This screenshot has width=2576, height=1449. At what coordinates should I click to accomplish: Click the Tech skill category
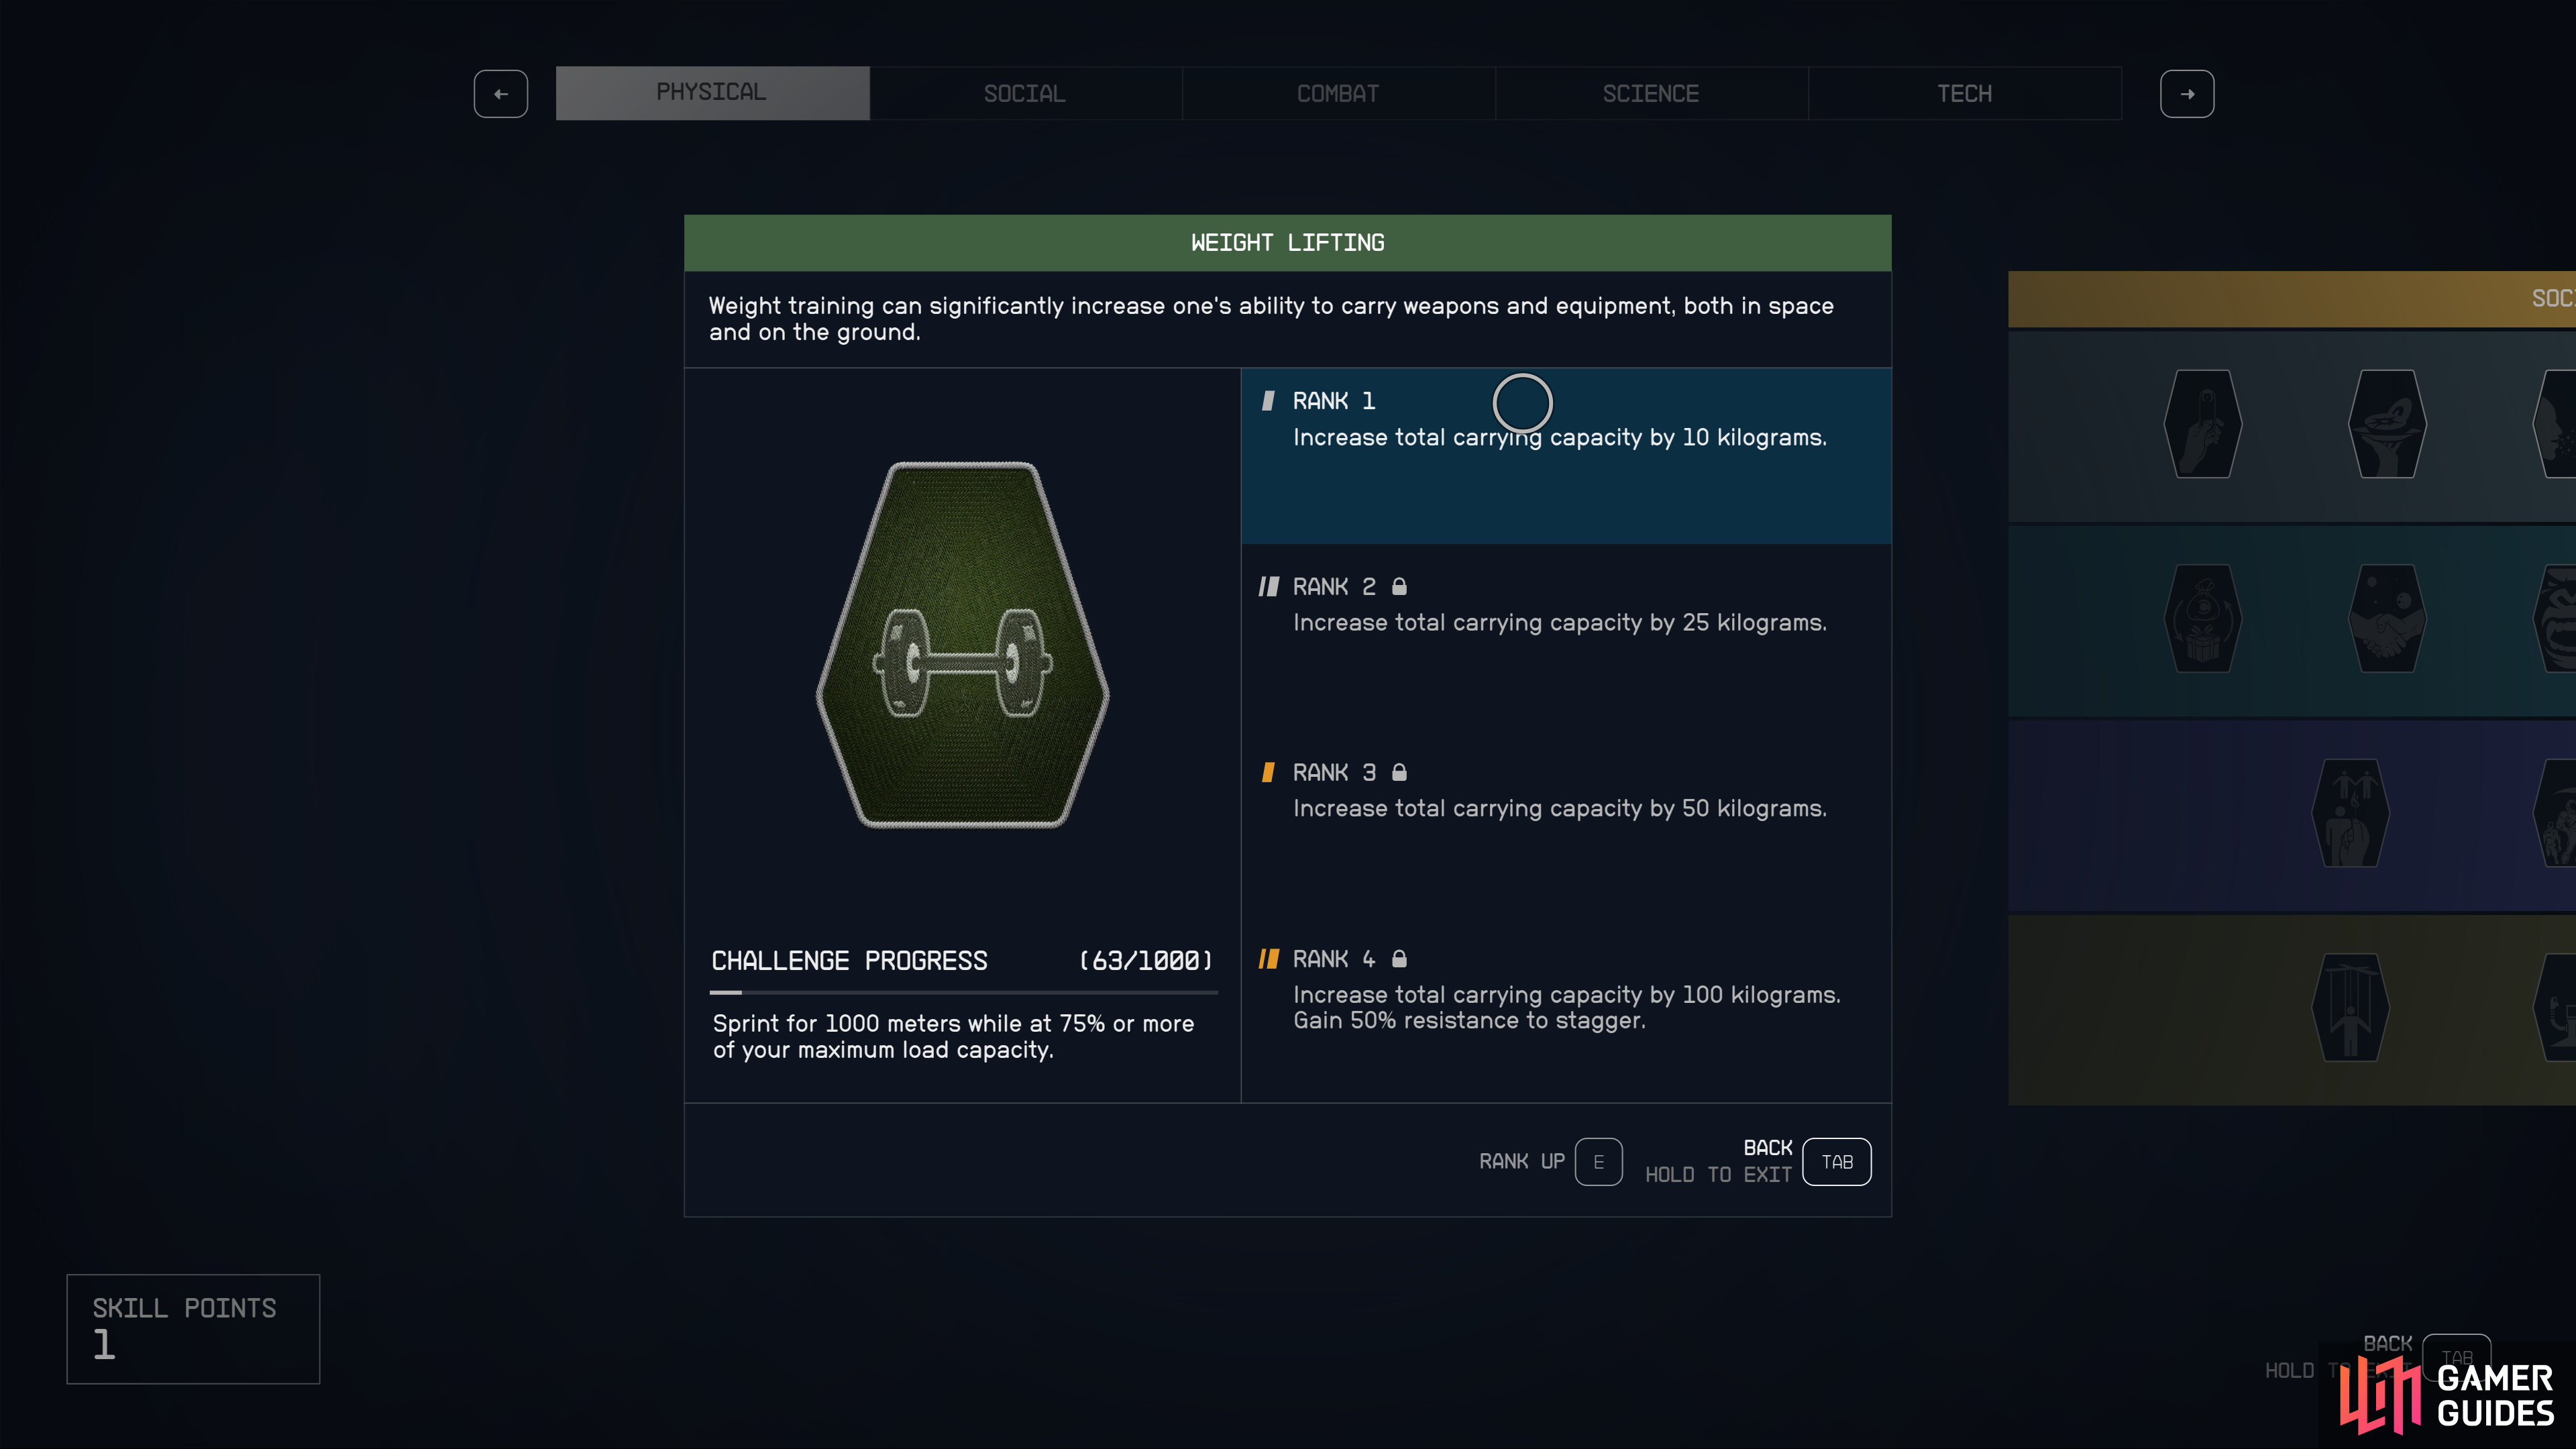pyautogui.click(x=1964, y=92)
